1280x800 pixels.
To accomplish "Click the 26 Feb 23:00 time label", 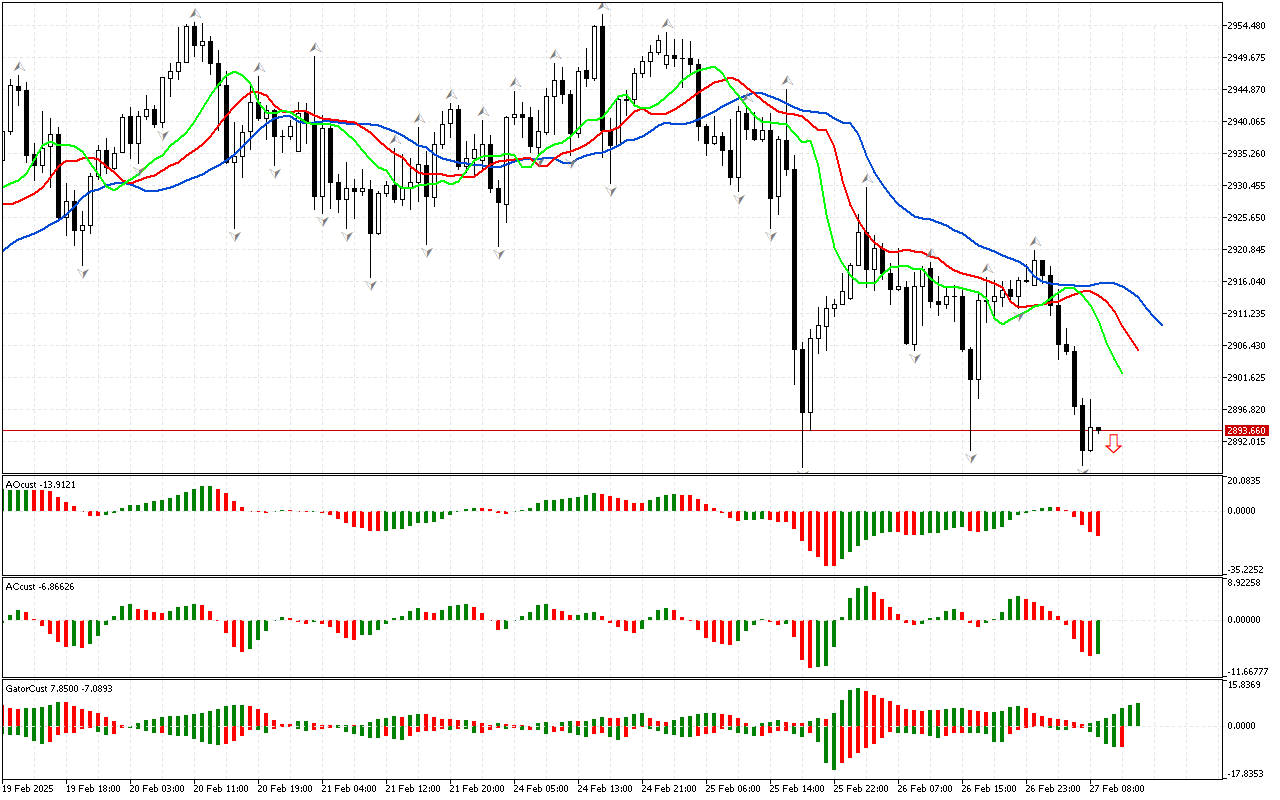I will point(1053,789).
